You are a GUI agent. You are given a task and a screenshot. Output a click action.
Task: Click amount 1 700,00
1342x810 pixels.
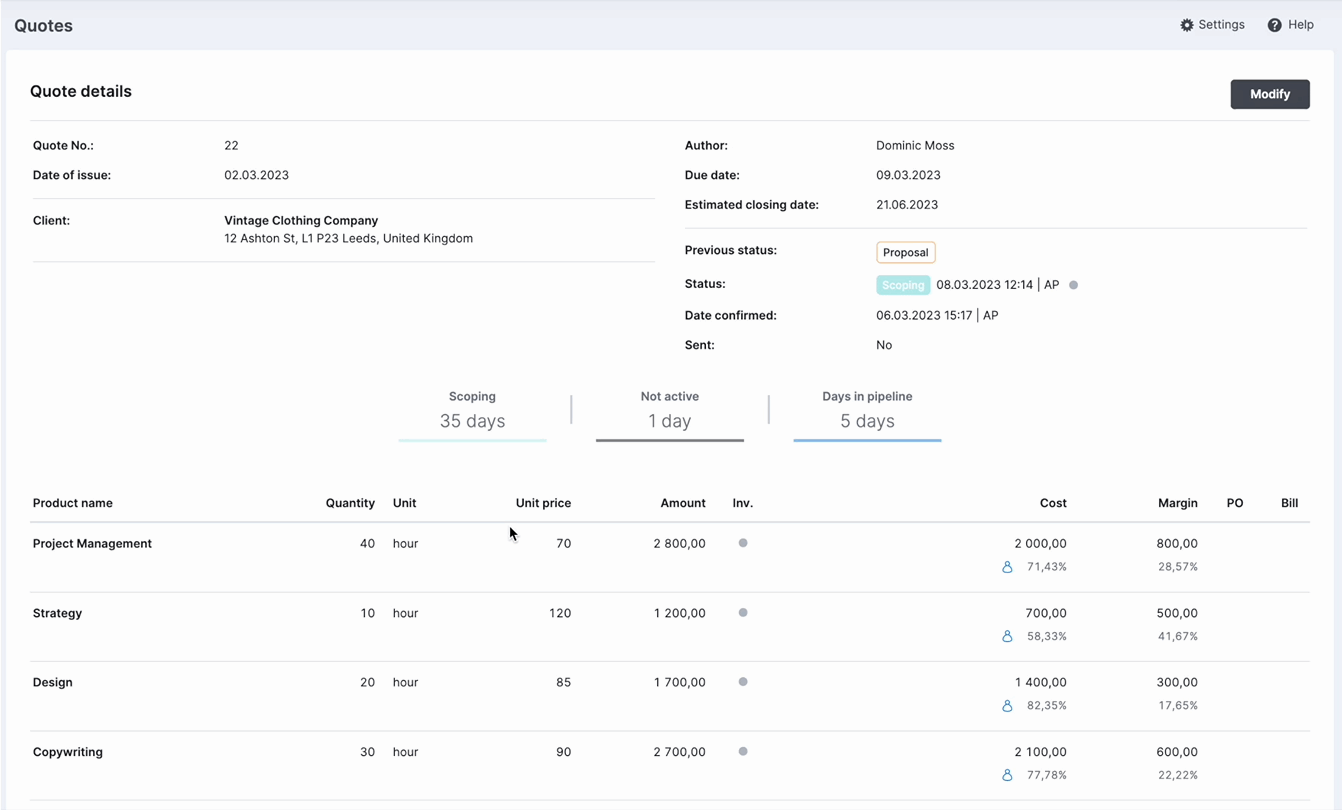point(680,682)
